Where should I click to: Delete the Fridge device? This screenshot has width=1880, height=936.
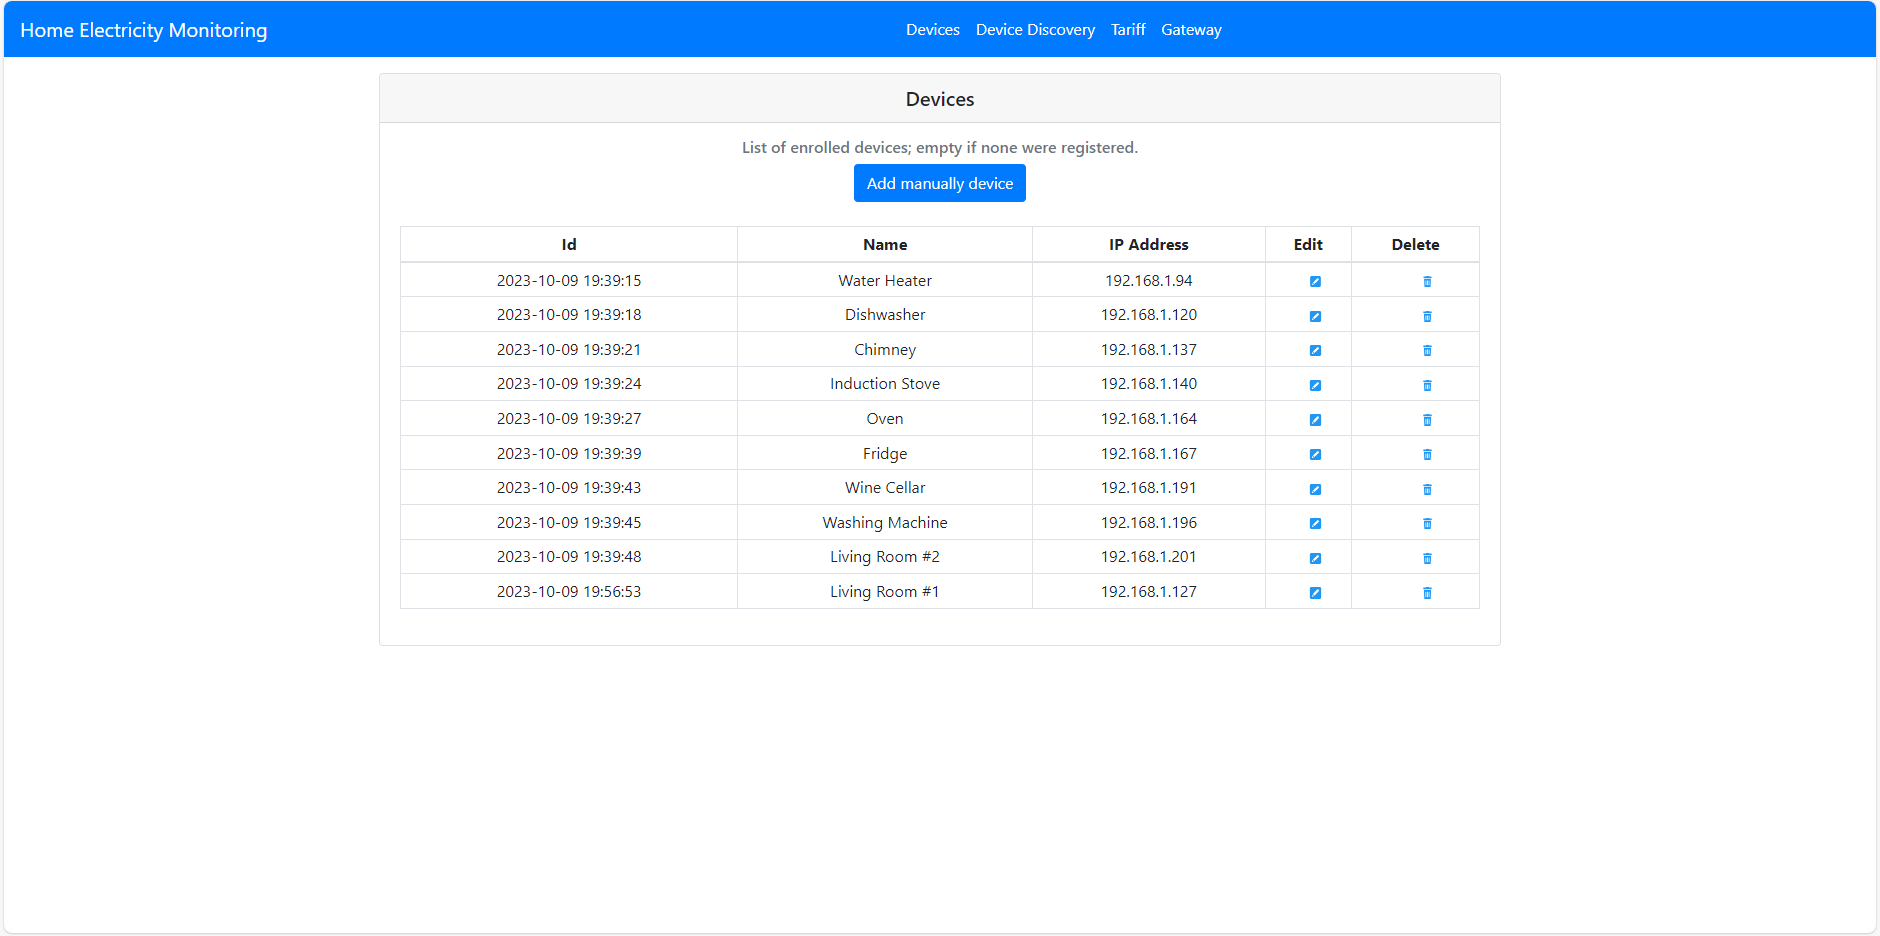click(1428, 453)
